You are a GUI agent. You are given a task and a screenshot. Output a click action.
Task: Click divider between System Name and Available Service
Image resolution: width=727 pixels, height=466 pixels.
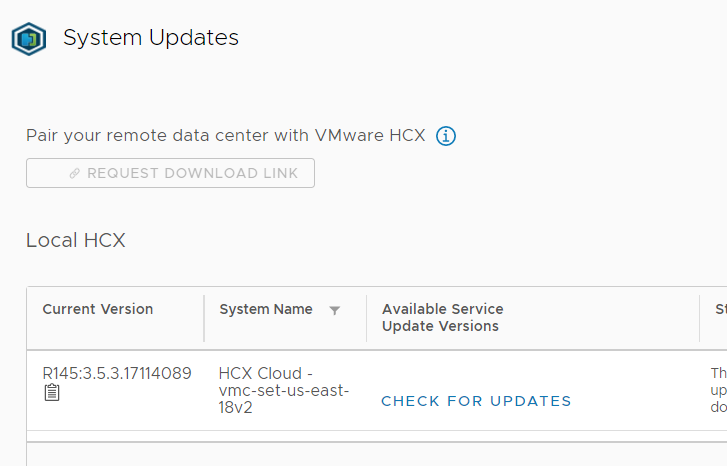366,318
